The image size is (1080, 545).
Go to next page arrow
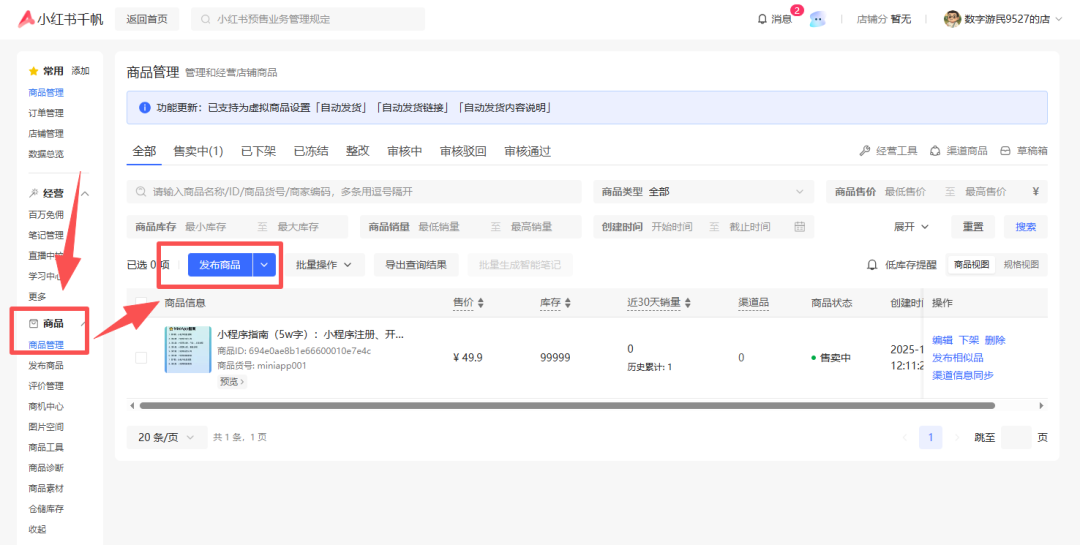click(957, 438)
